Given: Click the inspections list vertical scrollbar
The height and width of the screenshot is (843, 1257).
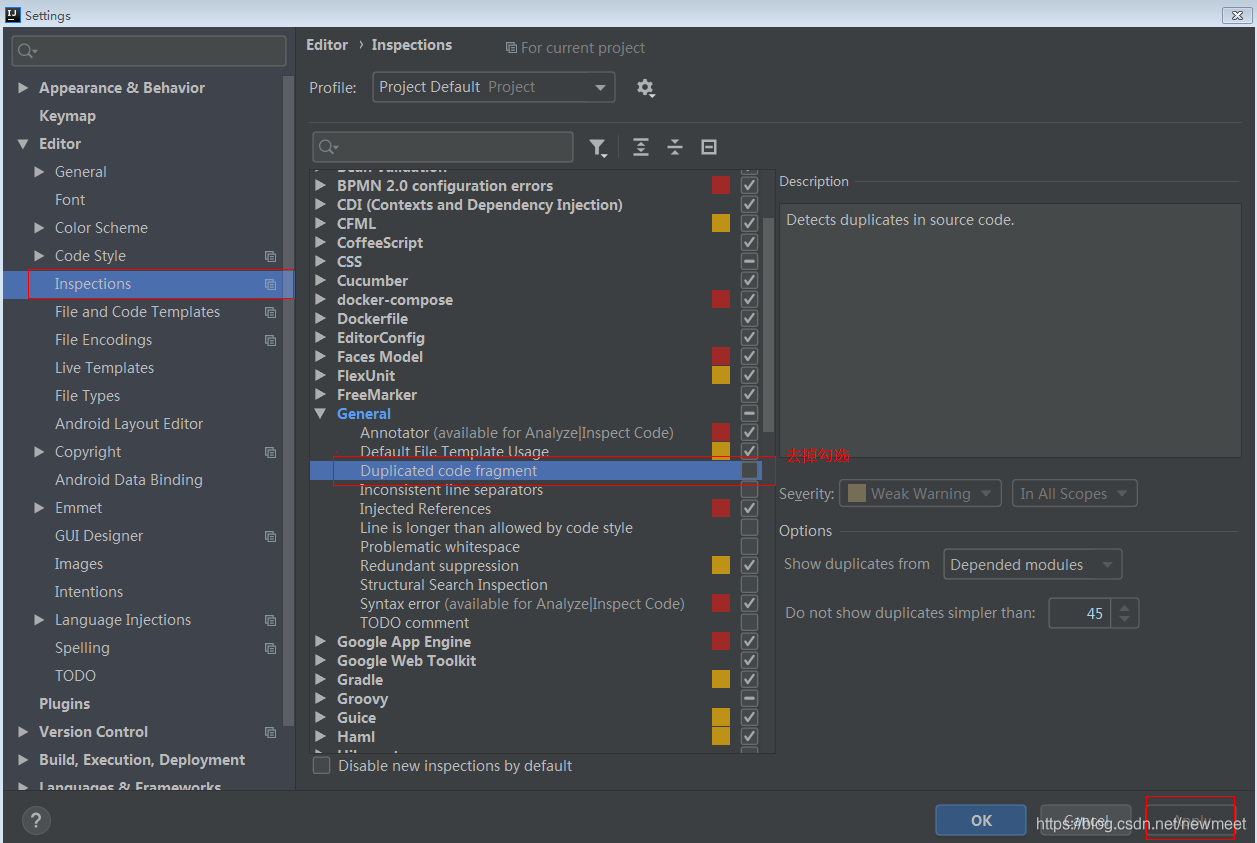Looking at the screenshot, I should pos(768,325).
